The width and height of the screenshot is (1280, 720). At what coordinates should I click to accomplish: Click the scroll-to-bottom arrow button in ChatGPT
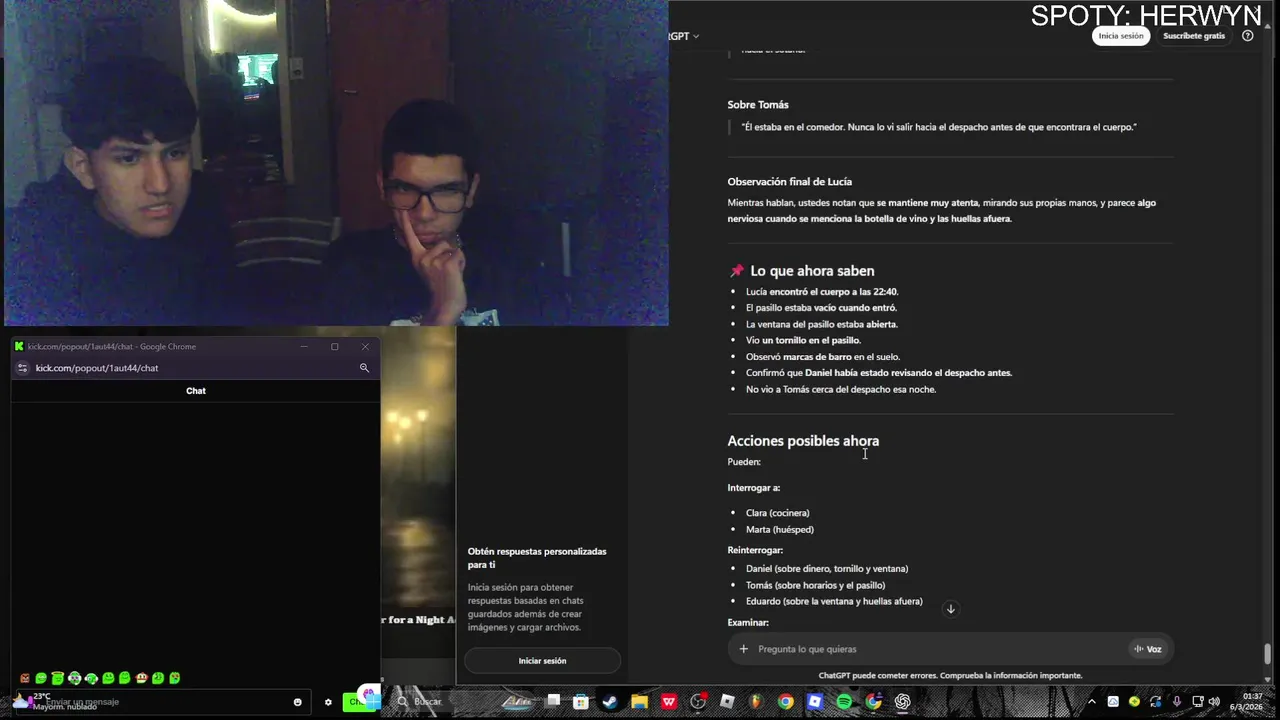pos(951,609)
